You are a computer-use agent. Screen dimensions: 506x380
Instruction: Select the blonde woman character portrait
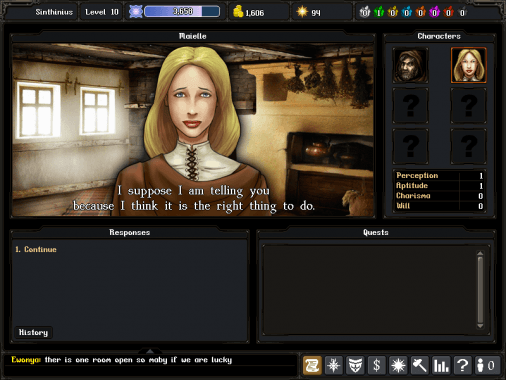468,65
